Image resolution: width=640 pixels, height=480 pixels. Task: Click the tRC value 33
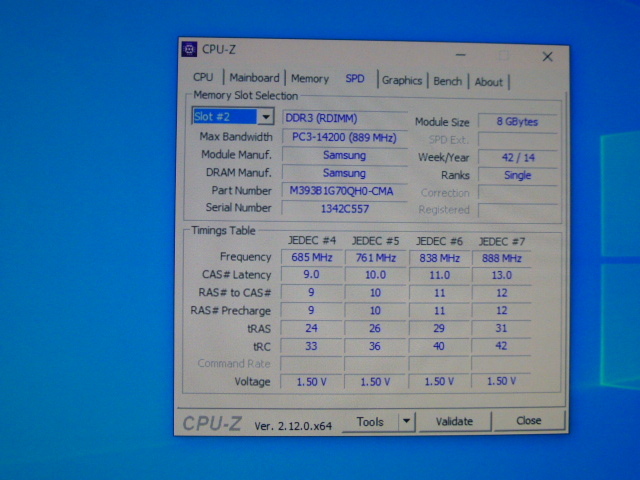click(311, 346)
